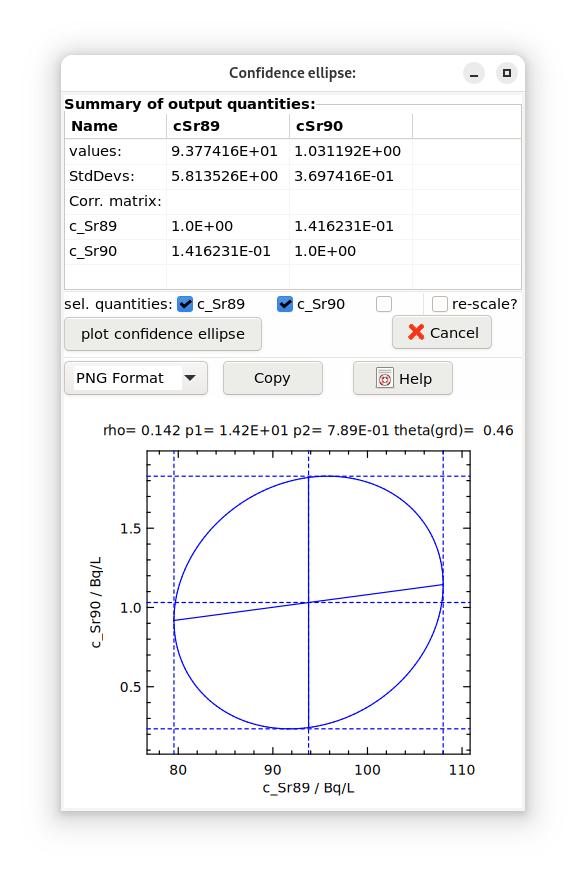Select the cSr90 StdDevs cell 3.697416E-01
Image resolution: width=586 pixels, height=878 pixels.
coord(344,176)
